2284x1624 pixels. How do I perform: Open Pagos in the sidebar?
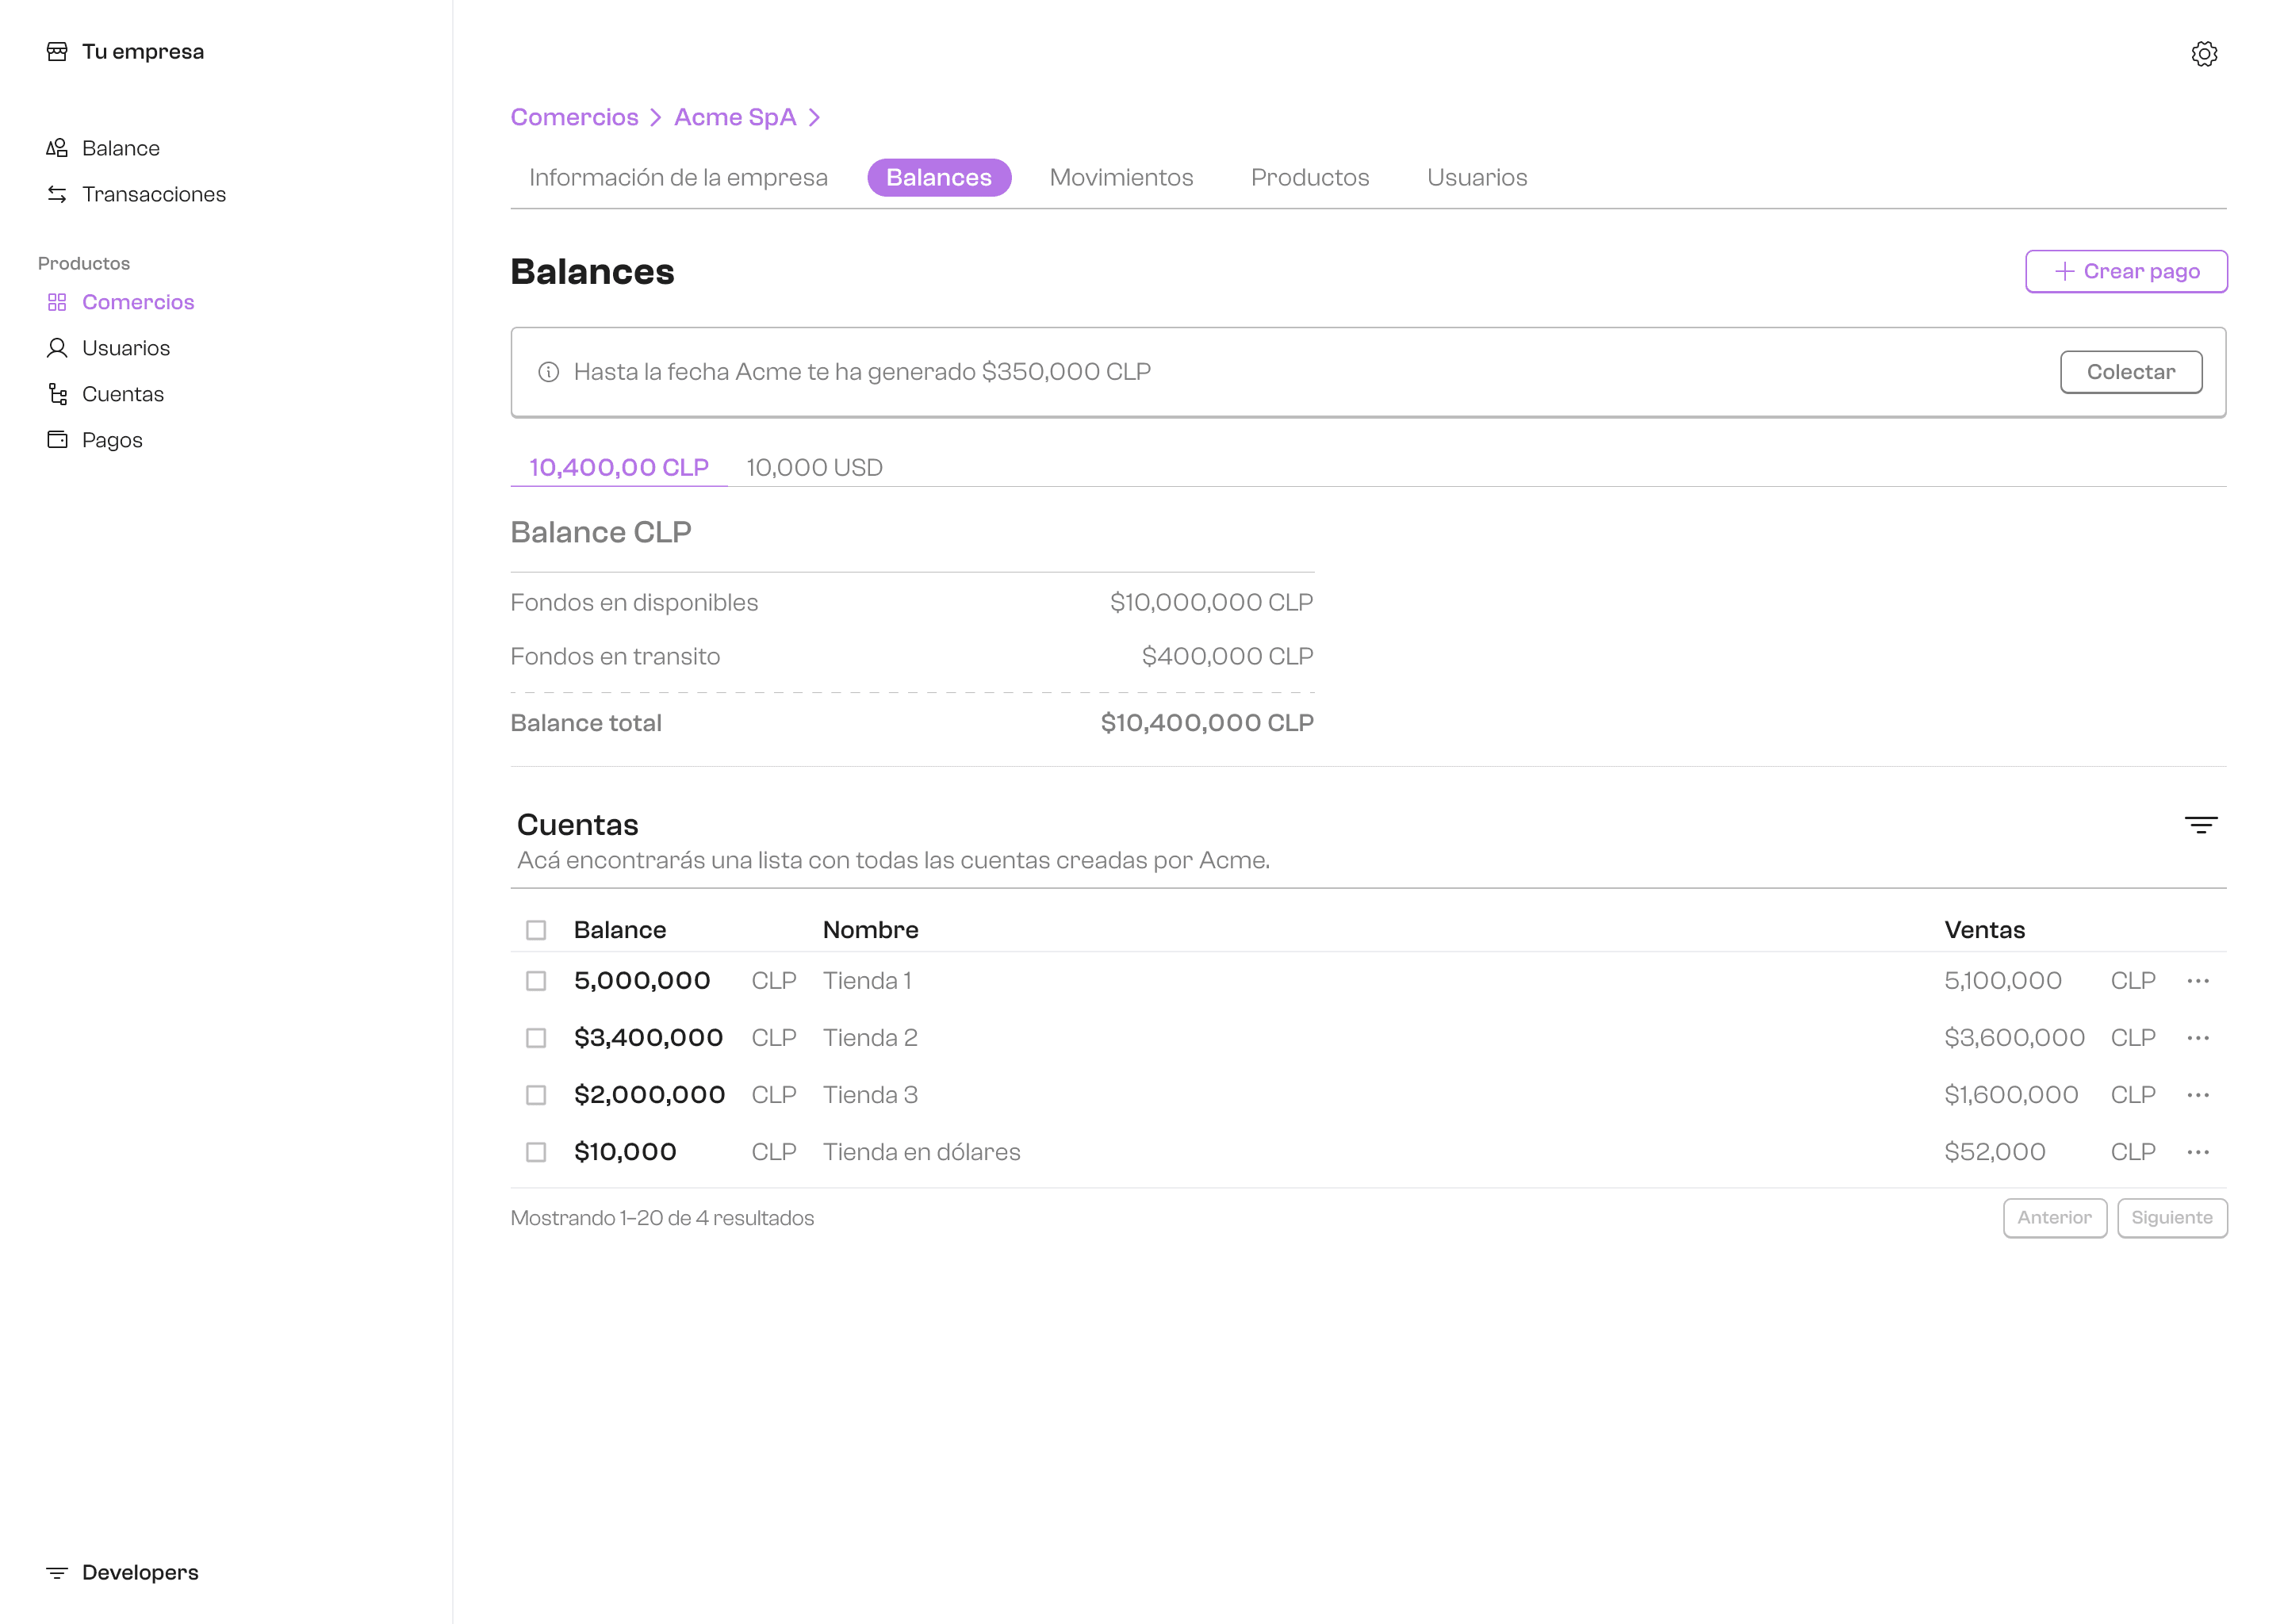pyautogui.click(x=112, y=440)
